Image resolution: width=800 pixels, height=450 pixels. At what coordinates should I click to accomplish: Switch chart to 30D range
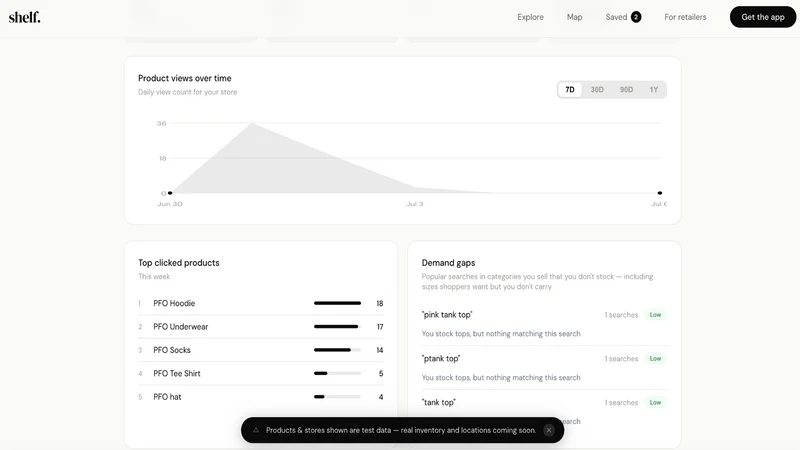(597, 90)
